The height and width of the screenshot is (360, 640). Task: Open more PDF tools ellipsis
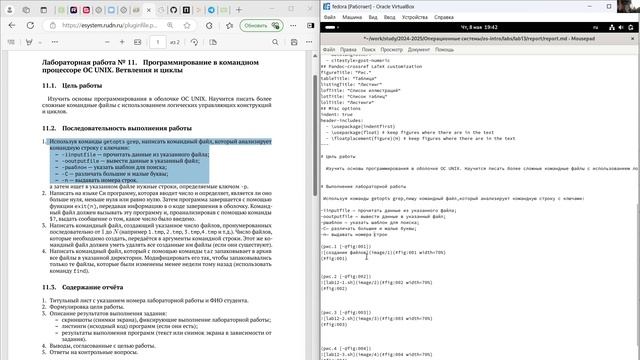click(x=55, y=42)
